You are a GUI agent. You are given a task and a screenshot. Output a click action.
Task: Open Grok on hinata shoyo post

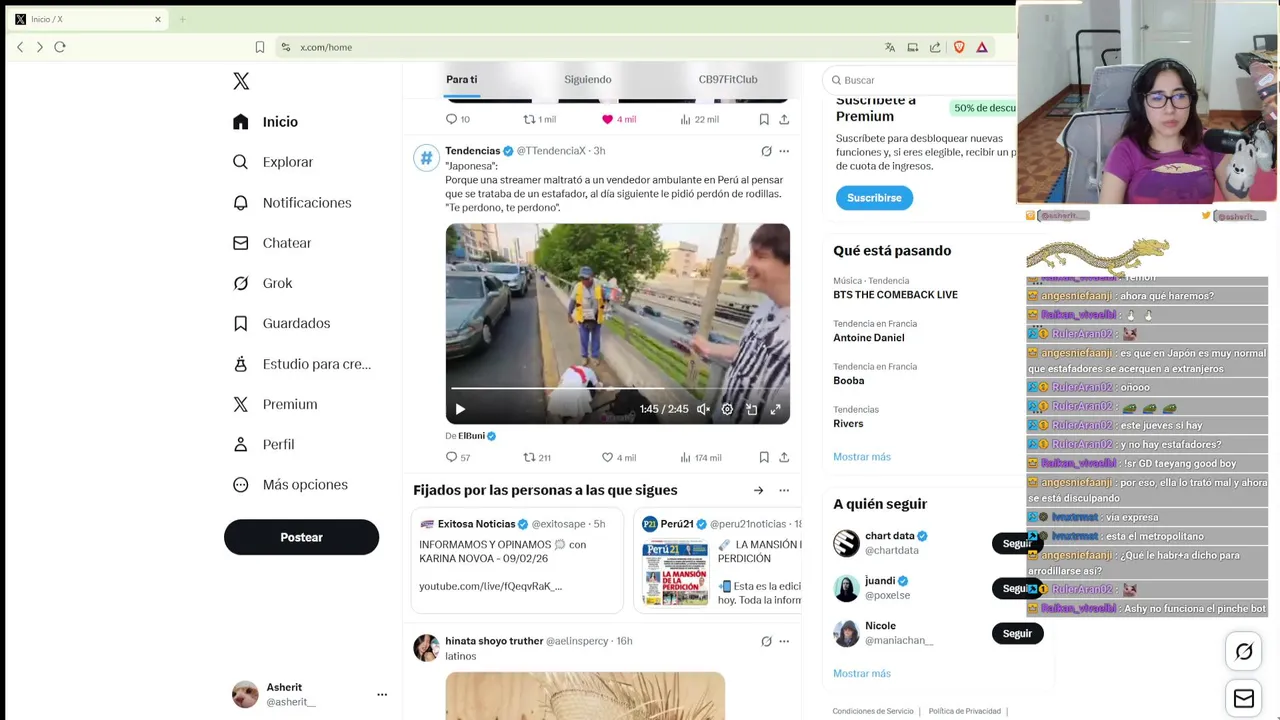[x=766, y=641]
